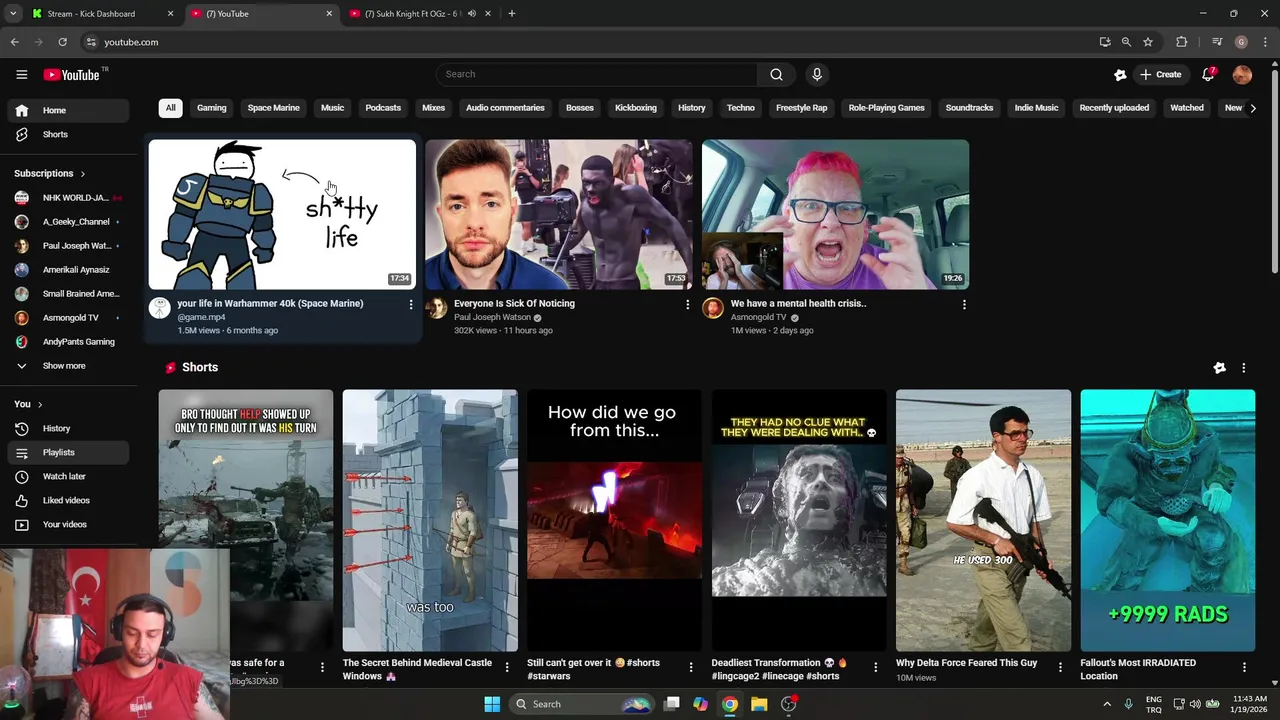Open Paul Joseph Watson channel link under video
1280x720 pixels.
(x=492, y=317)
